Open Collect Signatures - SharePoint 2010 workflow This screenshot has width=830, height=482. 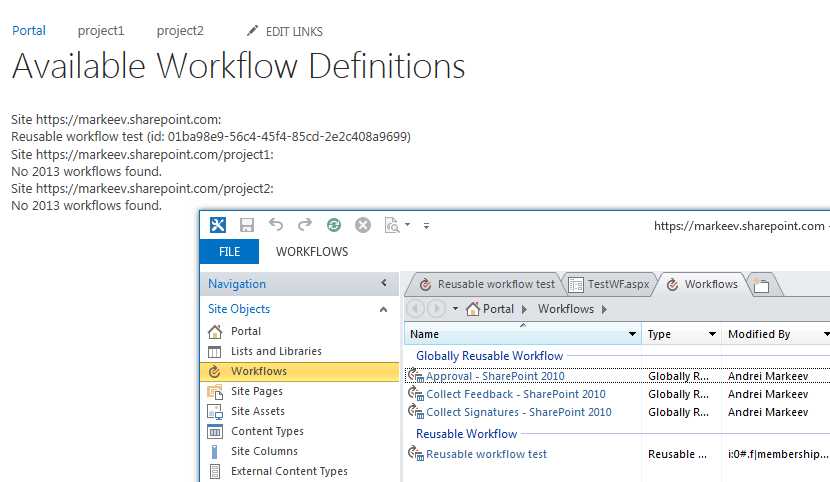click(x=519, y=412)
